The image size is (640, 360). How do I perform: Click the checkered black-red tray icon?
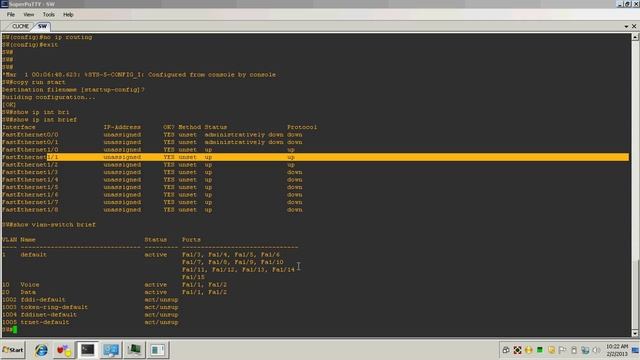click(517, 350)
